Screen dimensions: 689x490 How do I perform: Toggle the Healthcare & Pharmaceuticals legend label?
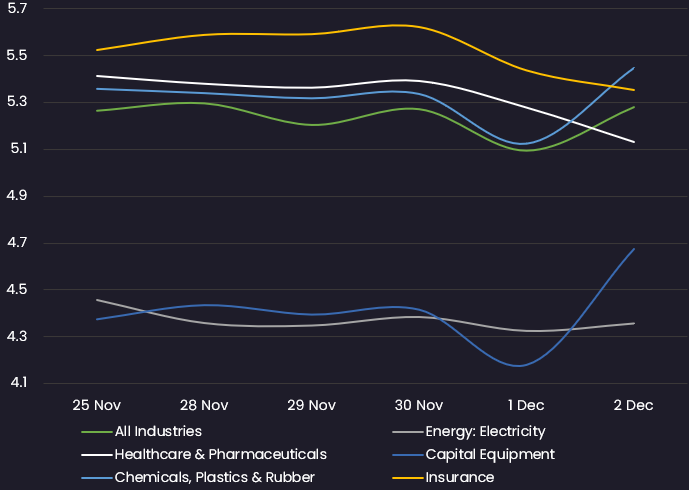[x=221, y=454]
